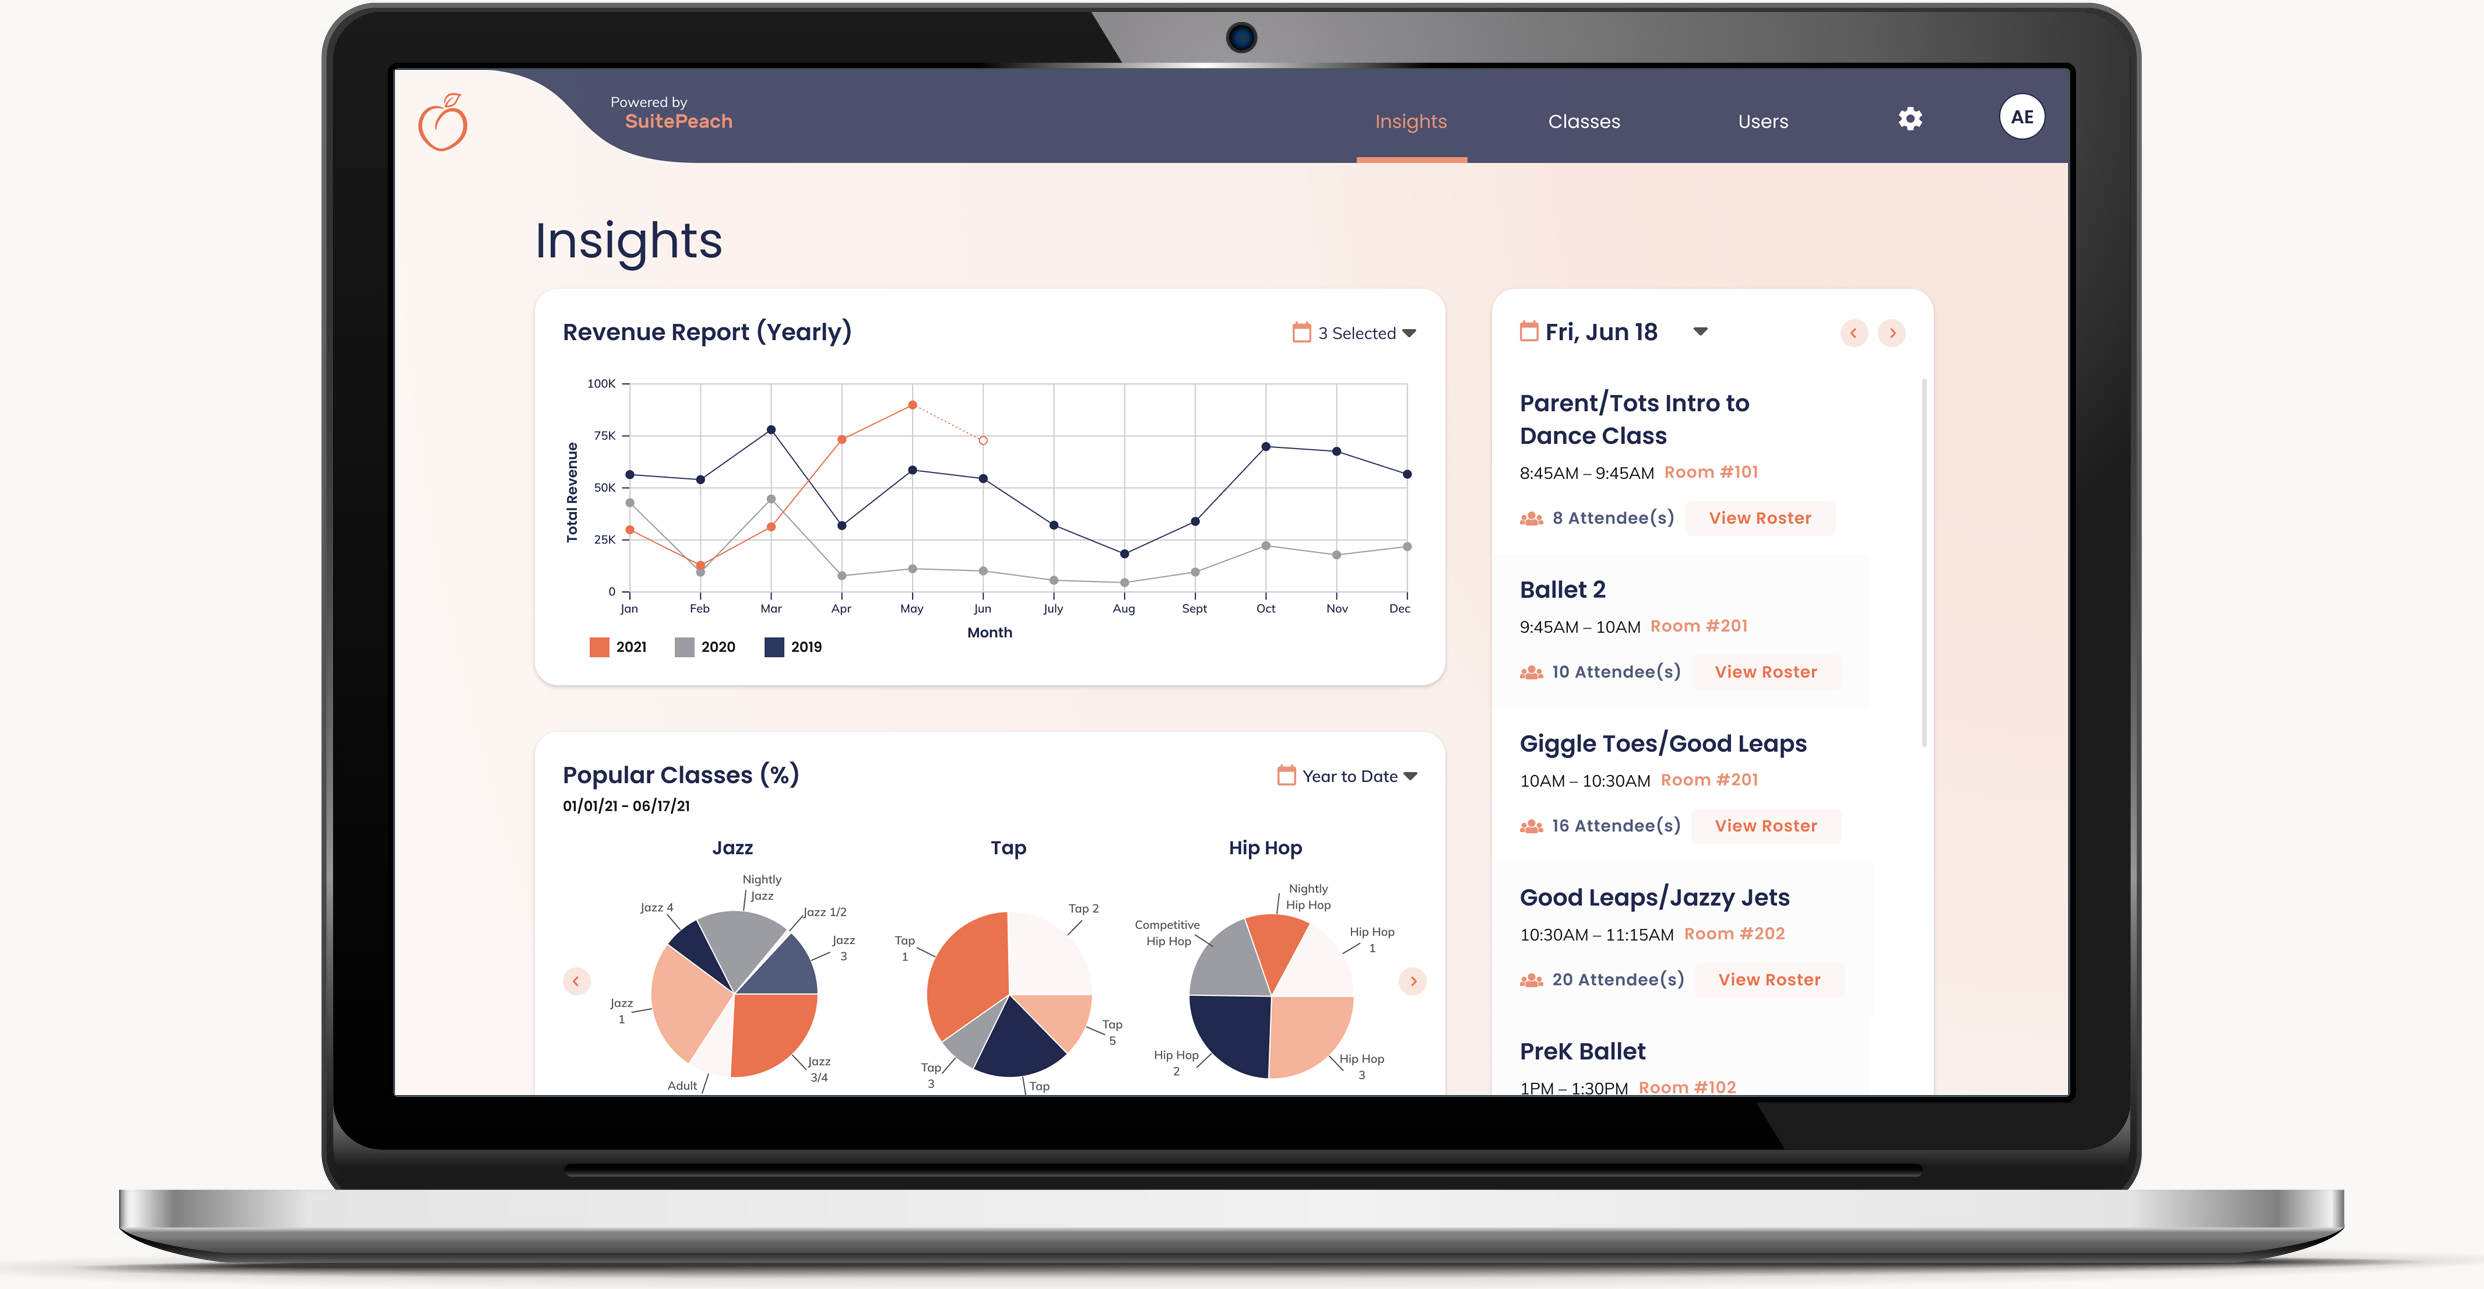Switch to the Users tab
Viewport: 2484px width, 1289px height.
click(x=1763, y=118)
